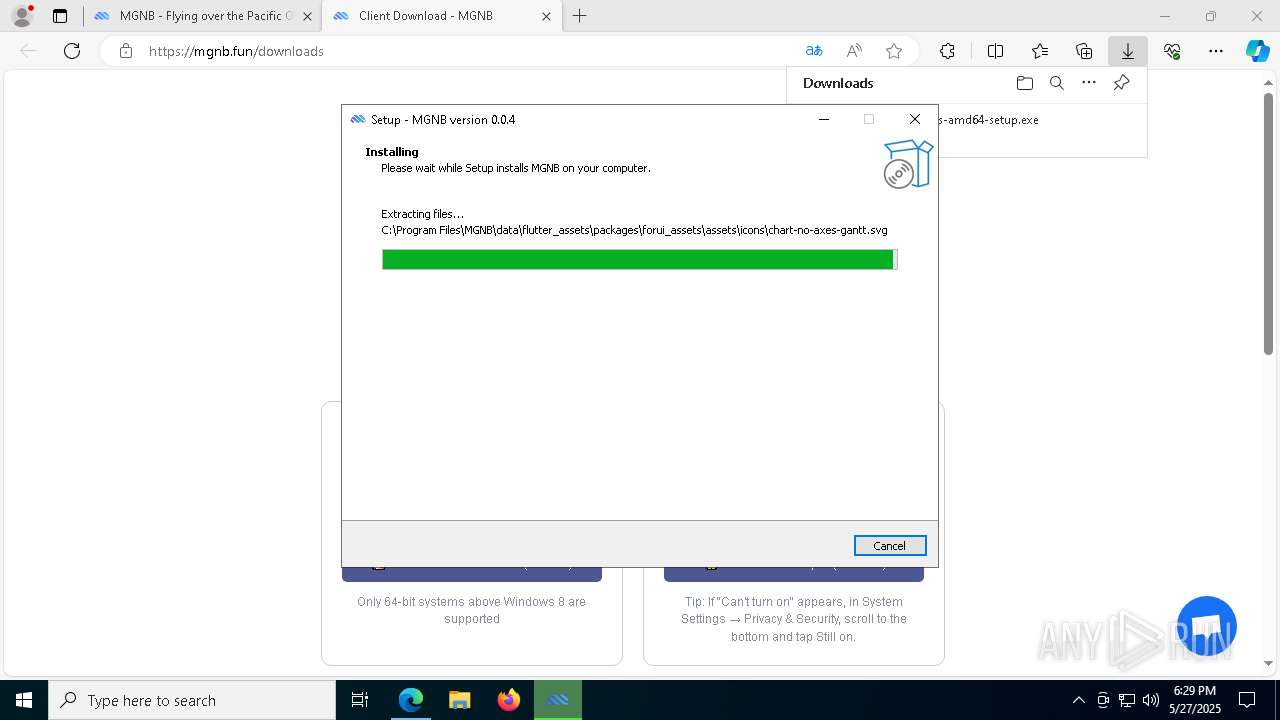This screenshot has width=1280, height=720.
Task: Close the Client Download tab
Action: 546,16
